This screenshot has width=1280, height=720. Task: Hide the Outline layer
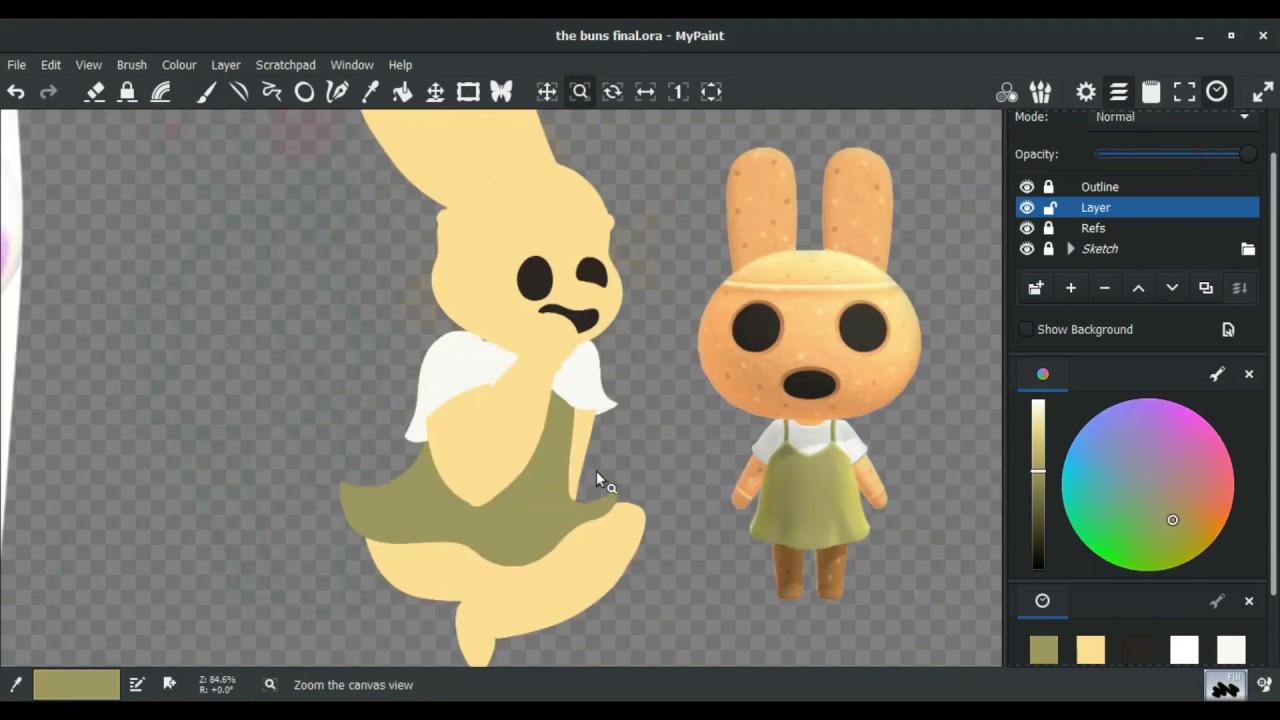[x=1027, y=187]
